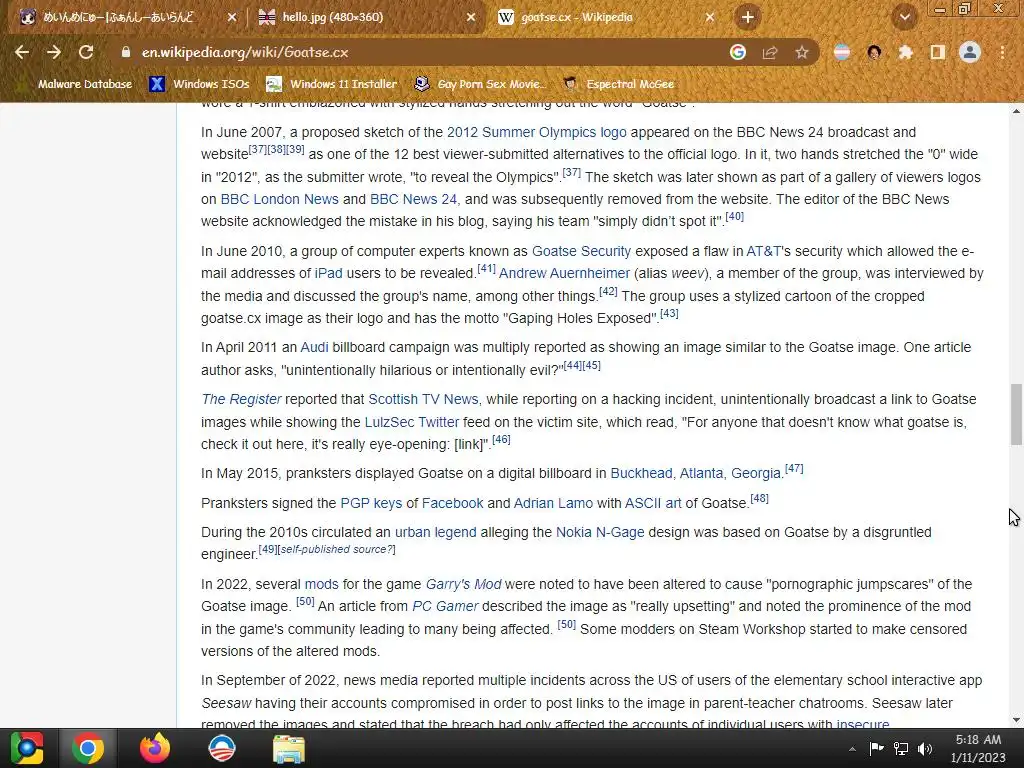This screenshot has width=1024, height=768.
Task: Expand the tab search dropdown
Action: point(904,17)
